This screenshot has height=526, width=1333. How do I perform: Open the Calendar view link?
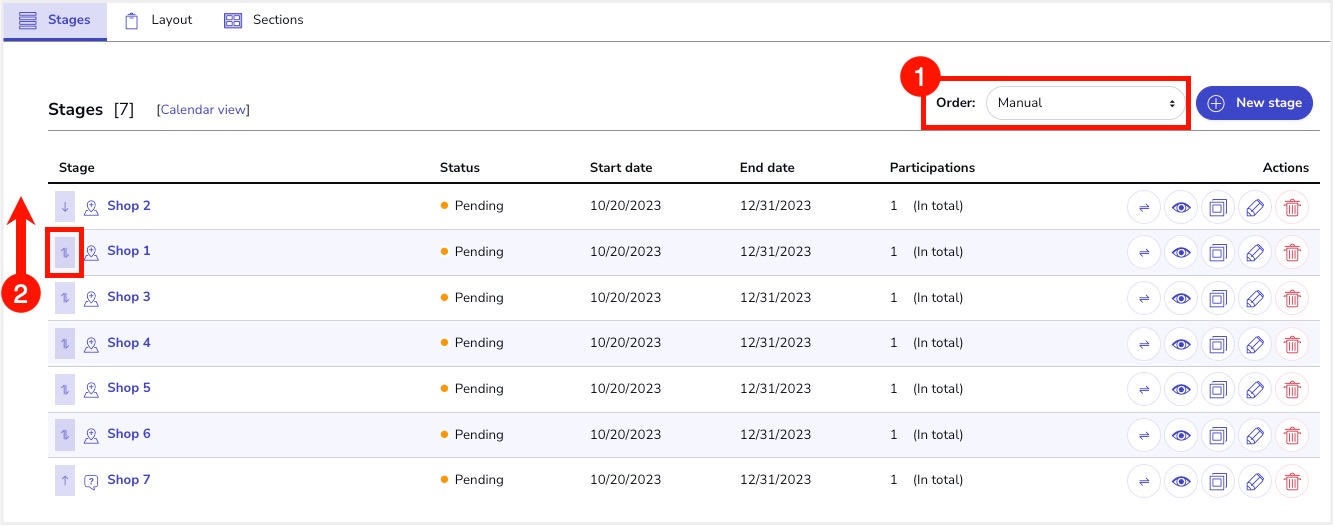(x=203, y=110)
